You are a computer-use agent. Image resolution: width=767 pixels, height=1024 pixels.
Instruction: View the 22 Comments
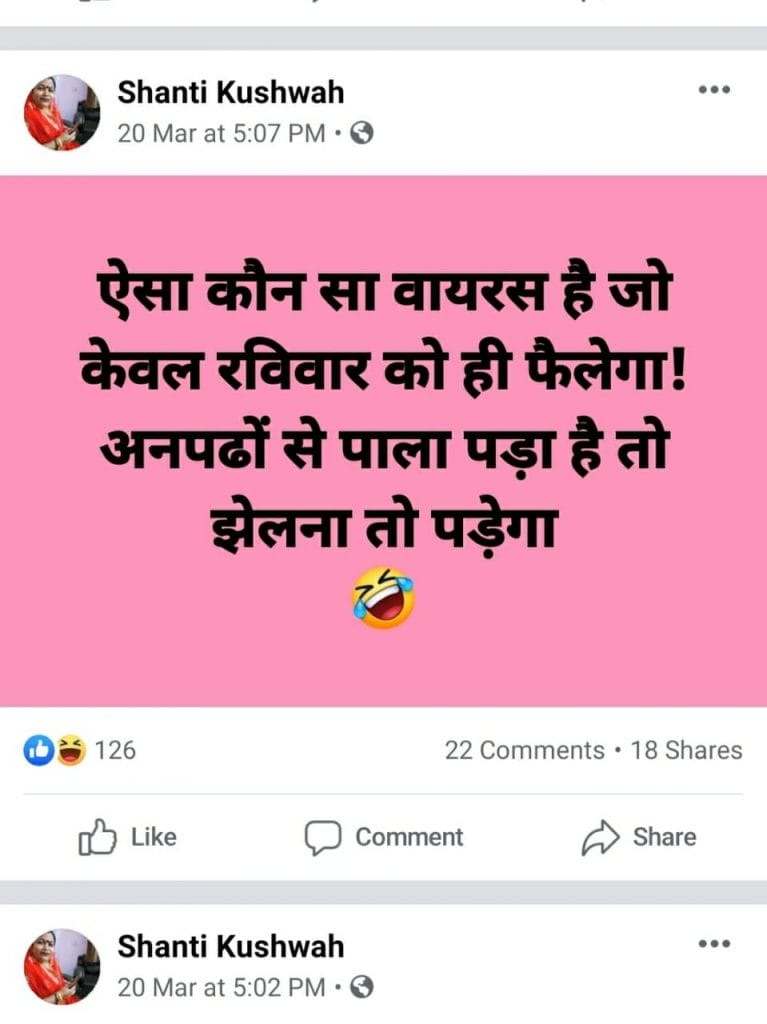tap(525, 750)
